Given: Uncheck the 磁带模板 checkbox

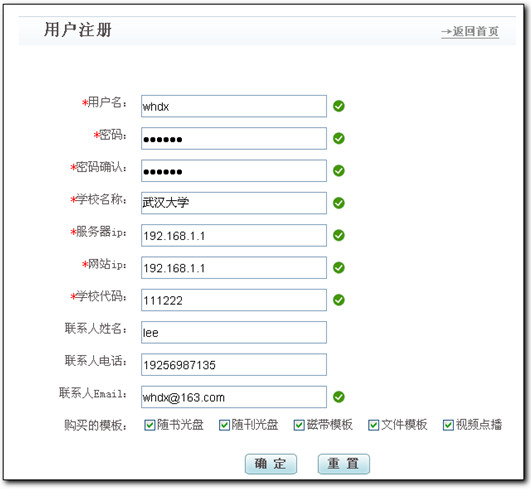Looking at the screenshot, I should [299, 425].
